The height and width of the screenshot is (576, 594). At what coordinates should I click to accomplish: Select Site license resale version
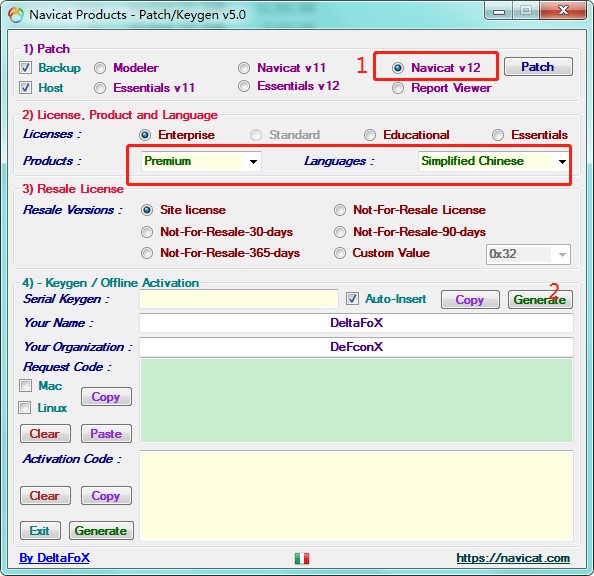(x=147, y=210)
